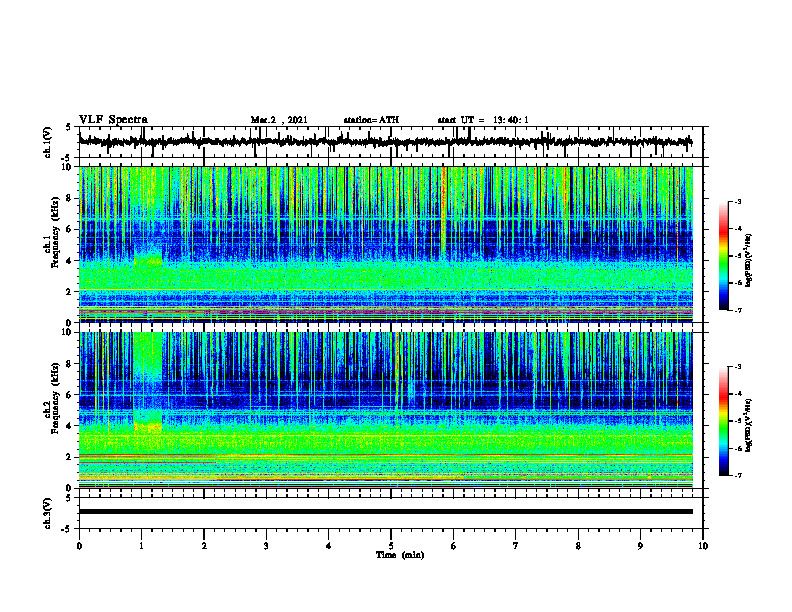The width and height of the screenshot is (792, 612).
Task: Click the "station=ATH" label
Action: 371,120
